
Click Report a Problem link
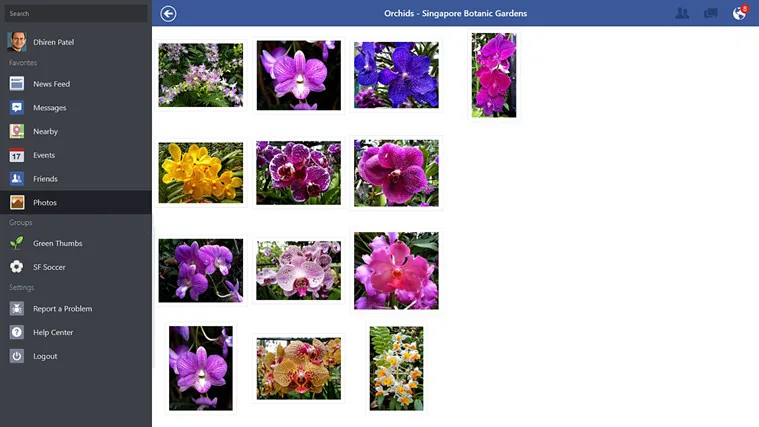[x=62, y=309]
